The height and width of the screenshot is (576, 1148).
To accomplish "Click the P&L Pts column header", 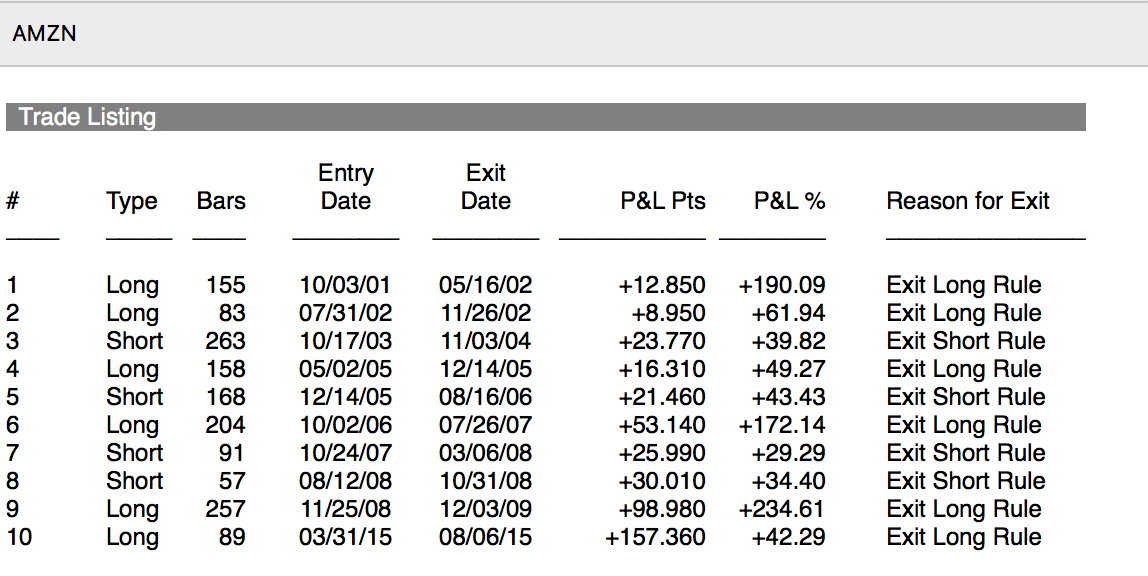I will pos(663,201).
